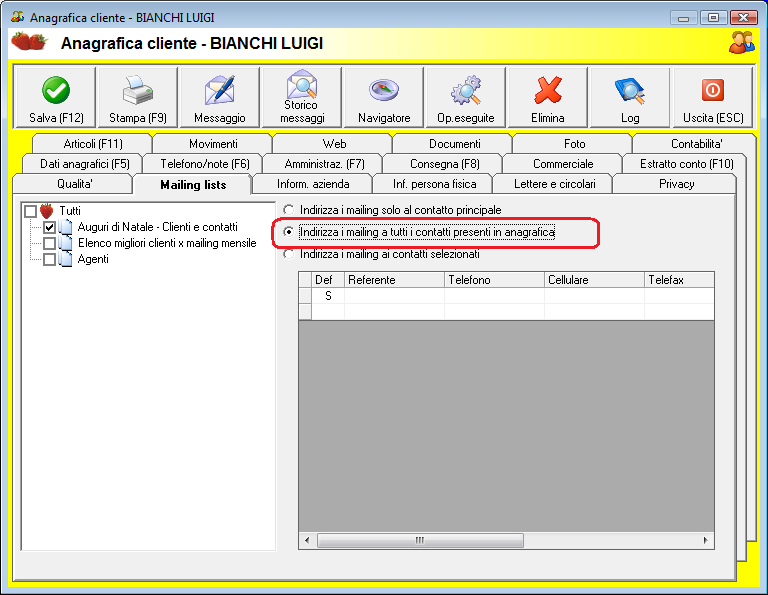
Task: Switch to the Movimenti tab
Action: [x=213, y=143]
